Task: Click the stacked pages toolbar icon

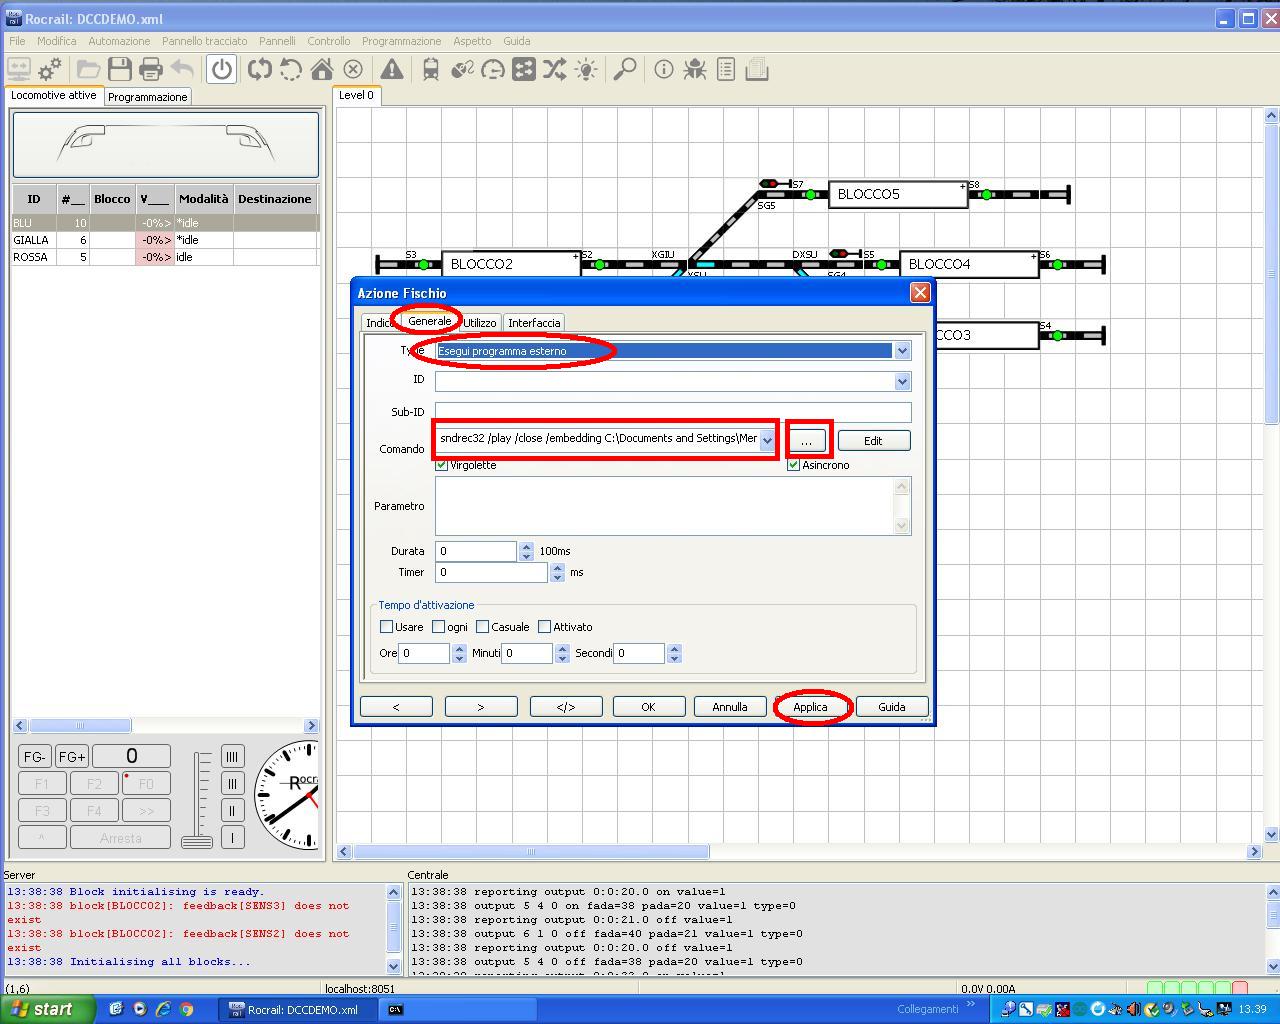Action: click(757, 69)
